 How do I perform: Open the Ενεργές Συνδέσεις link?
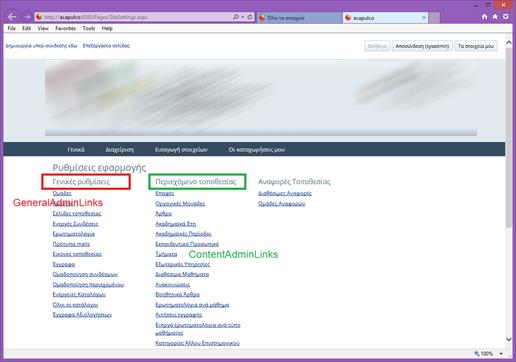coord(75,224)
